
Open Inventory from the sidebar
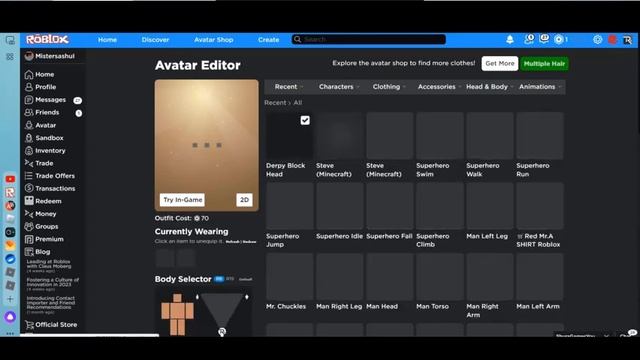[x=45, y=151]
